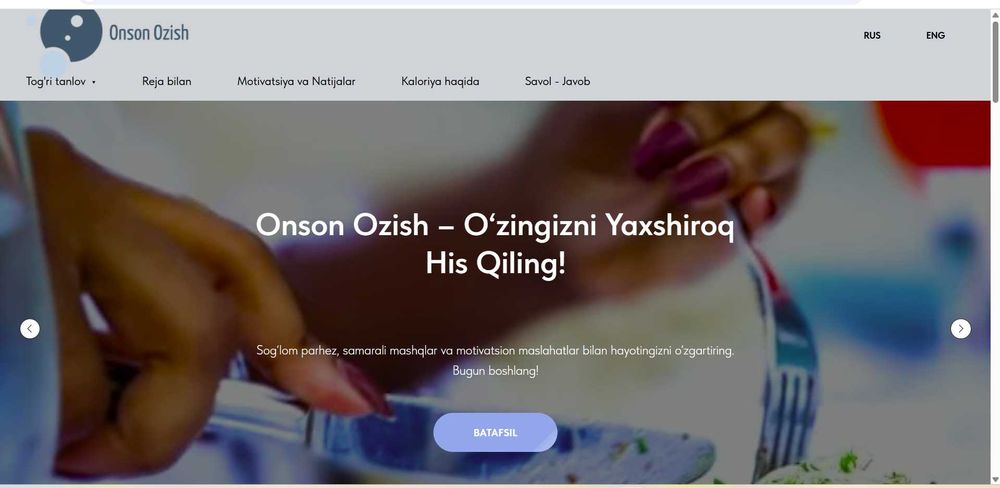The height and width of the screenshot is (488, 1000).
Task: Switch site language to ENG
Action: click(x=936, y=36)
